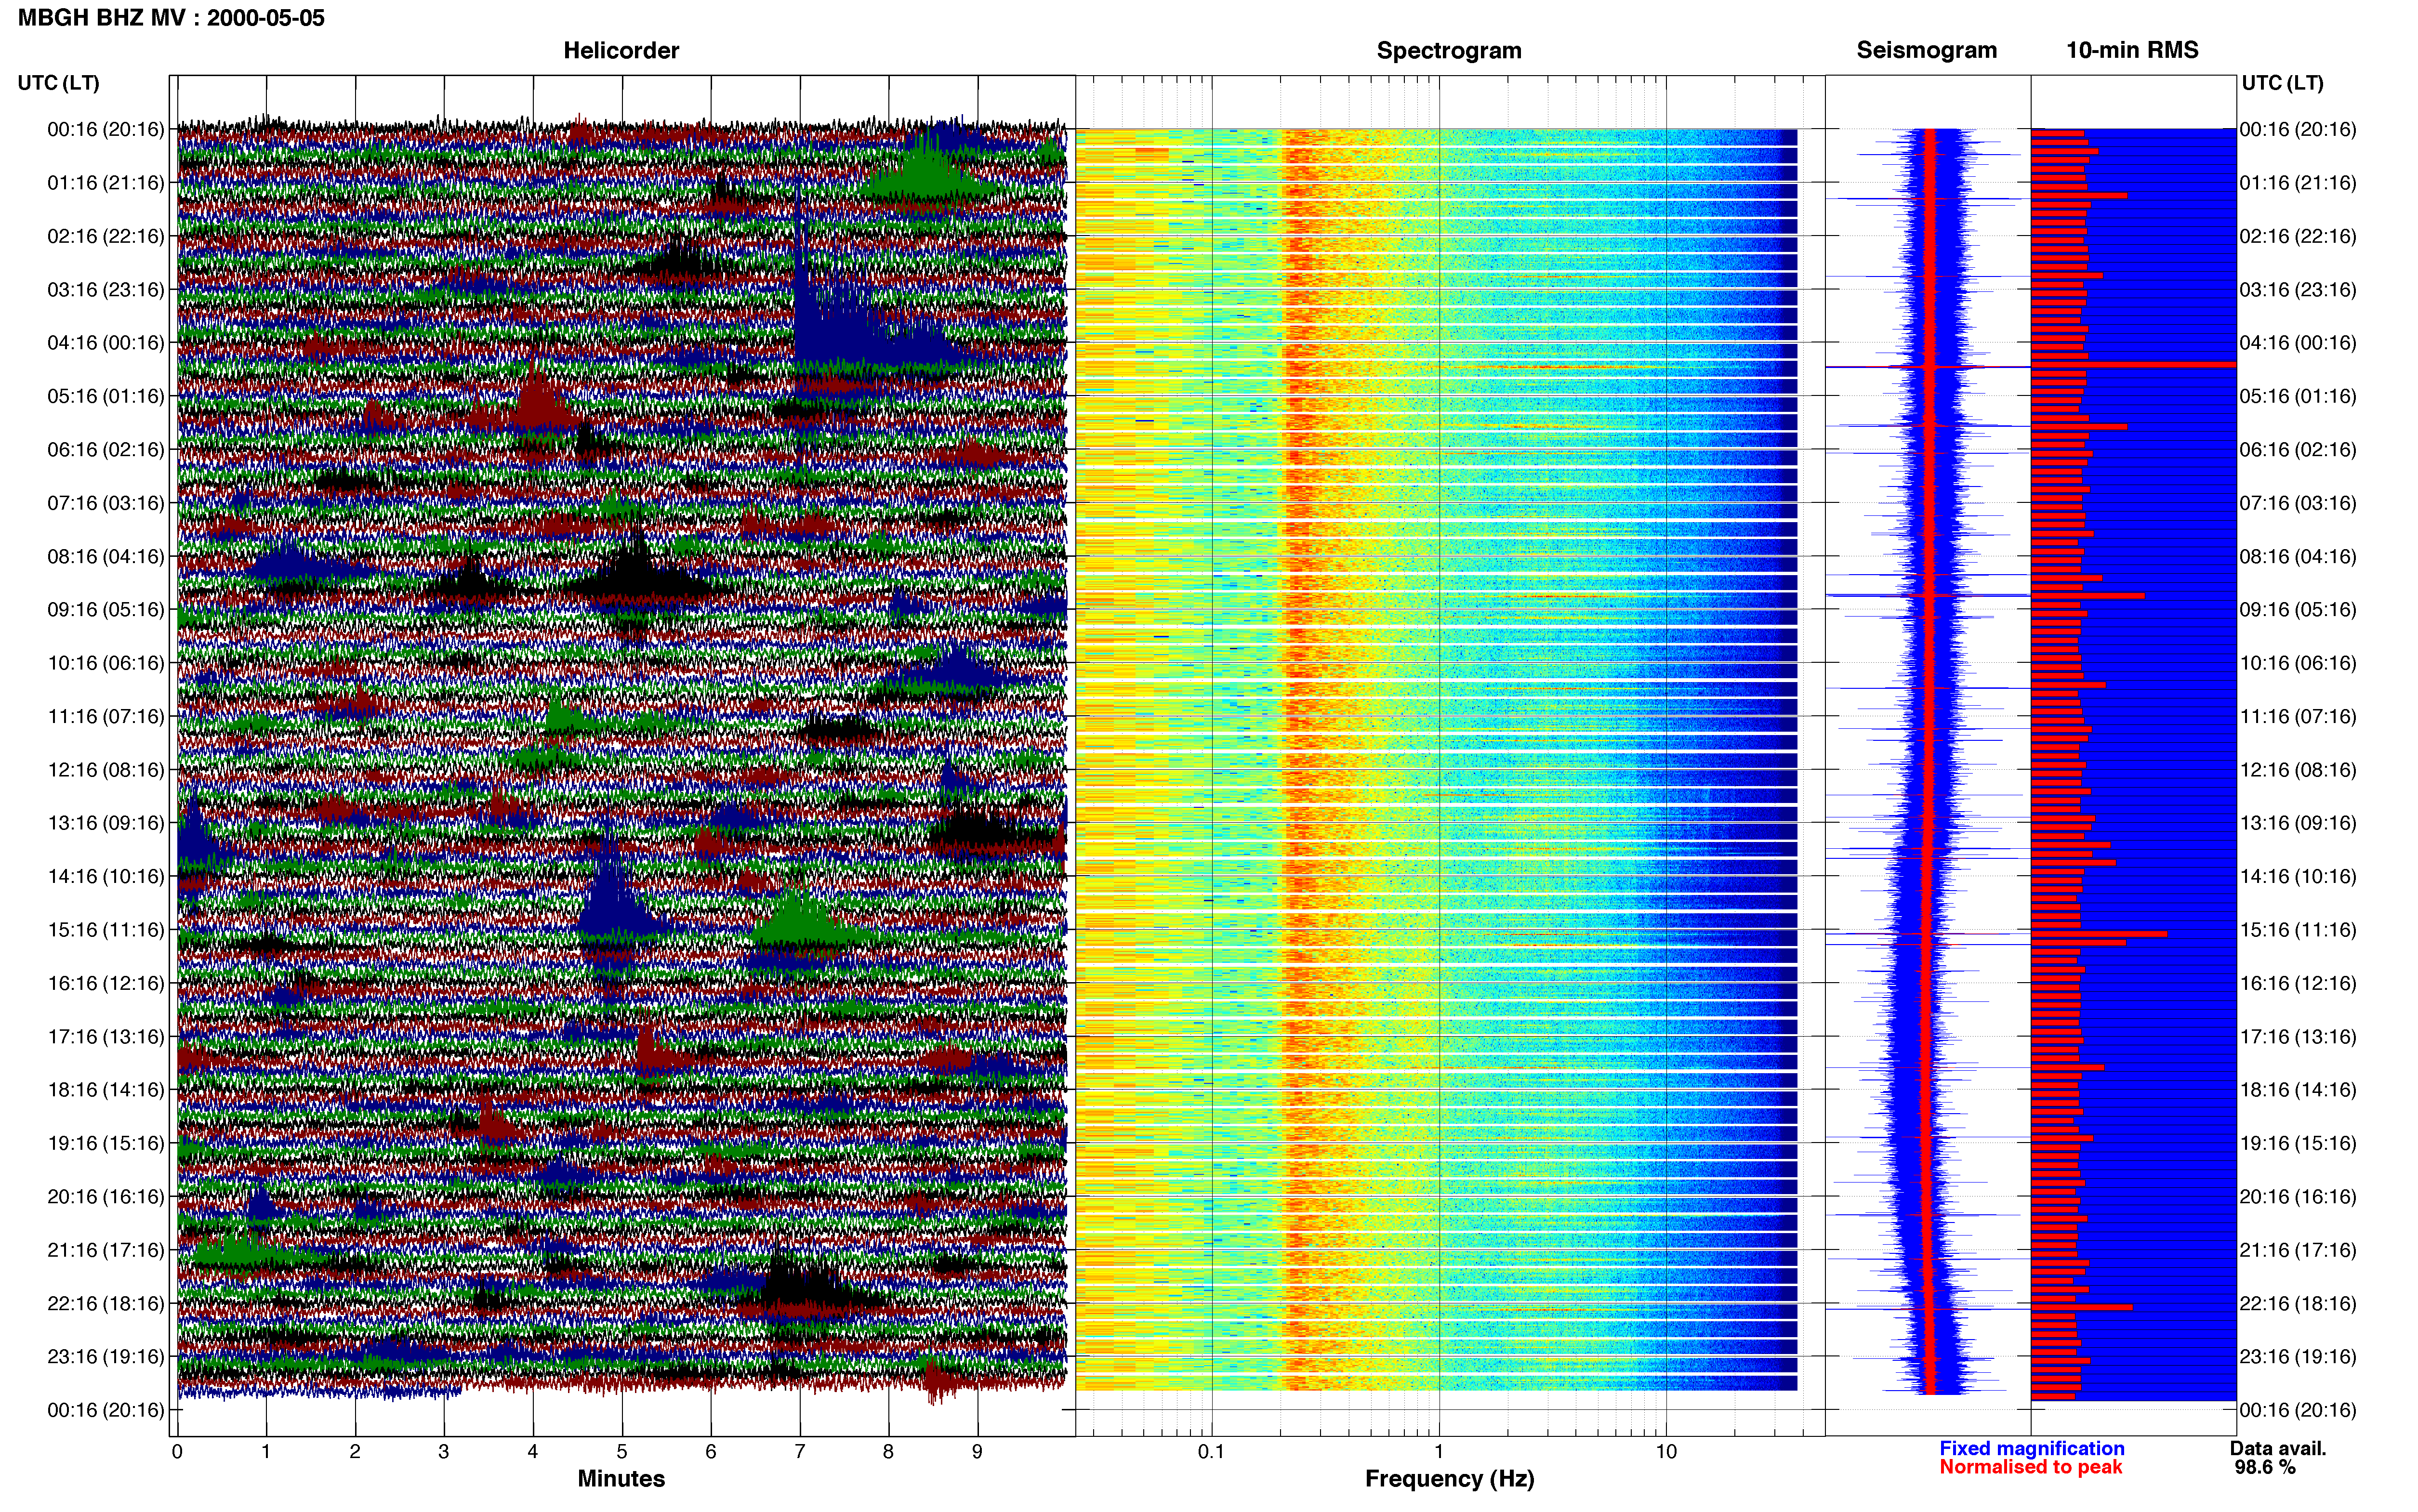Screen dimensions: 2418x1512
Task: Click Helicorder time label 04:16 (00:16)
Action: [105, 343]
